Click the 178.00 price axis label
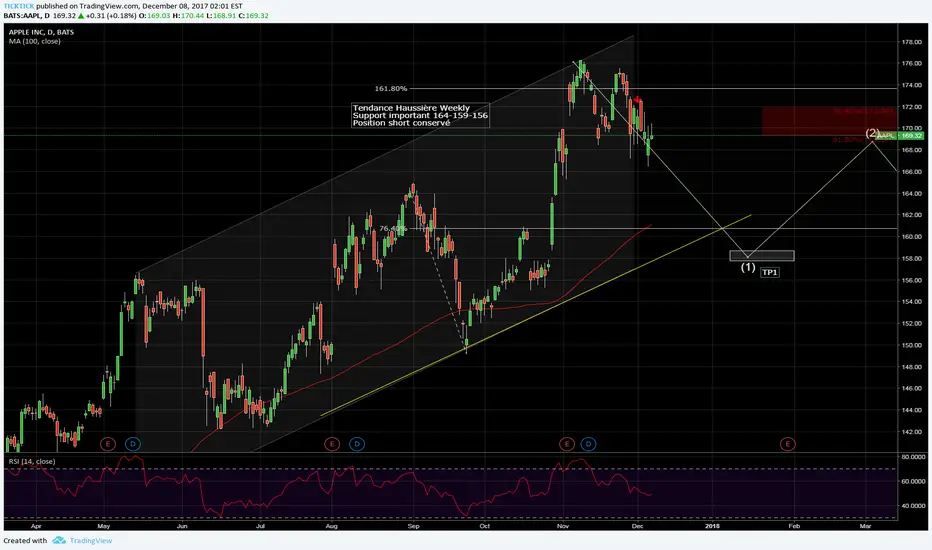The width and height of the screenshot is (932, 550). (912, 42)
